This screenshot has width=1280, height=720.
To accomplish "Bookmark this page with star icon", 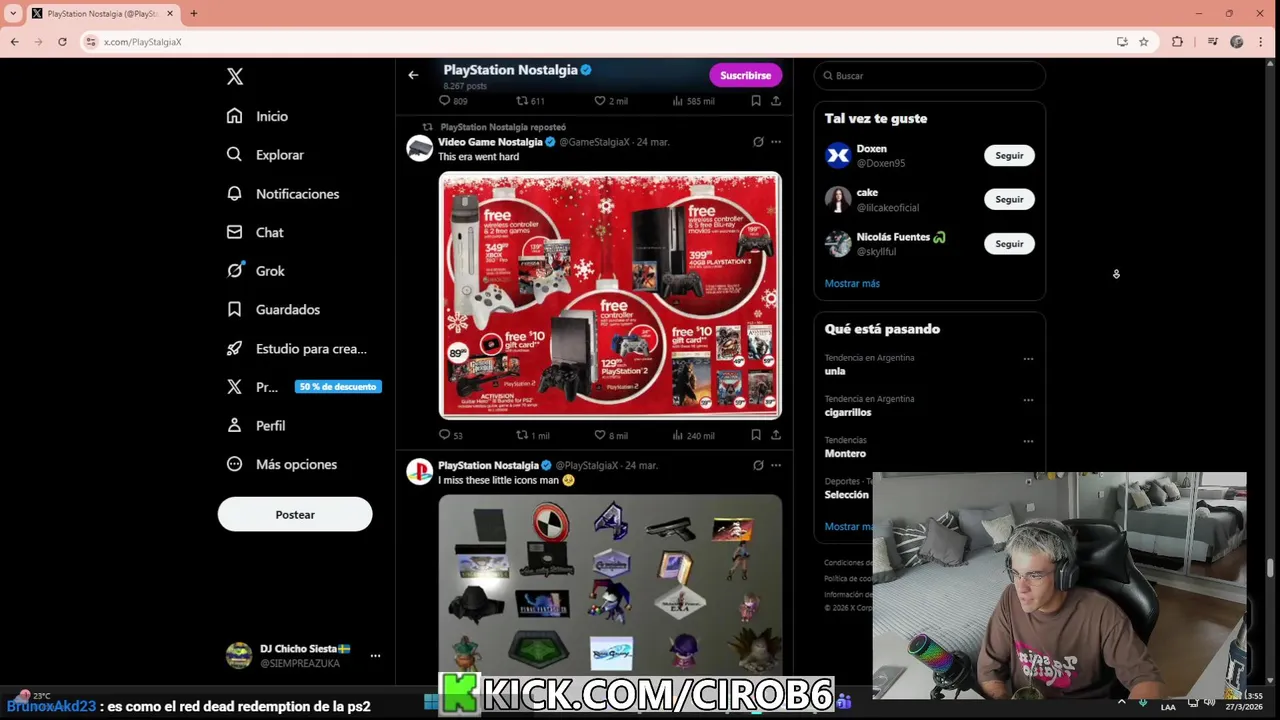I will click(x=1144, y=42).
